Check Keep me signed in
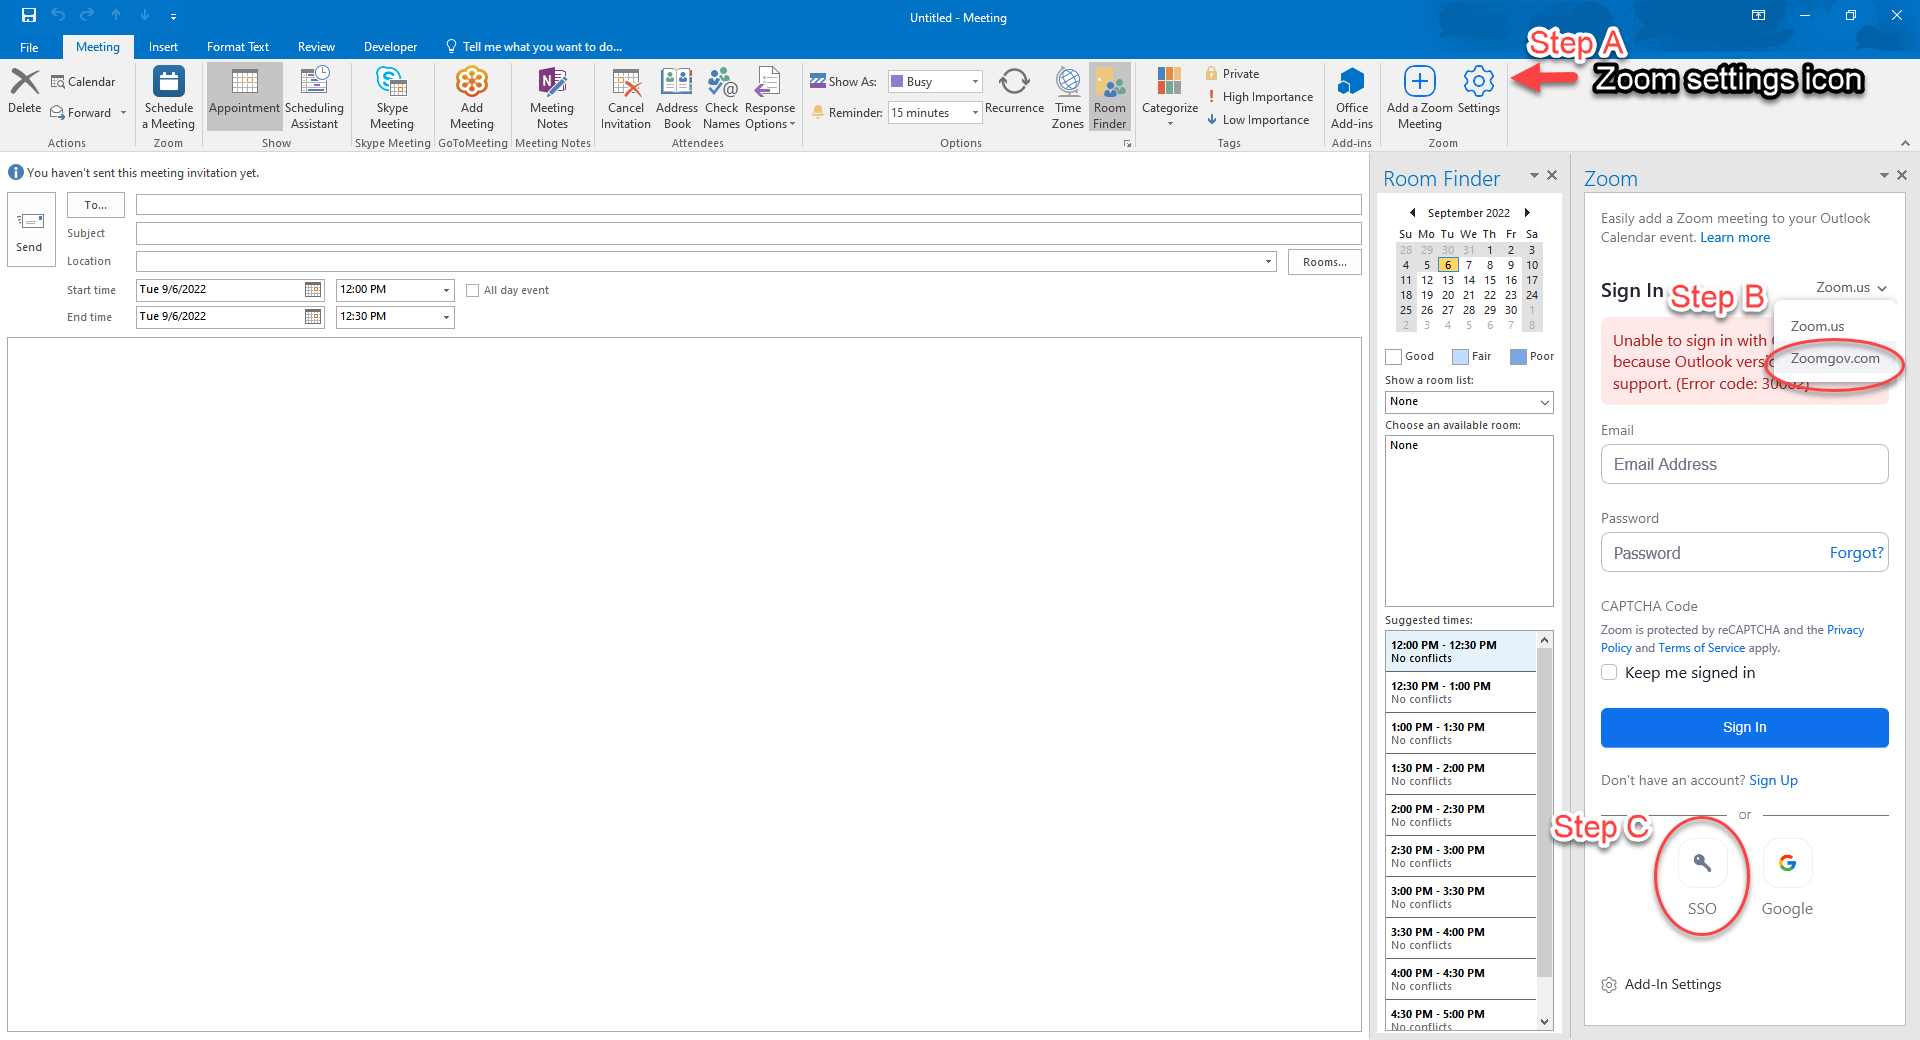The image size is (1920, 1040). (1609, 673)
